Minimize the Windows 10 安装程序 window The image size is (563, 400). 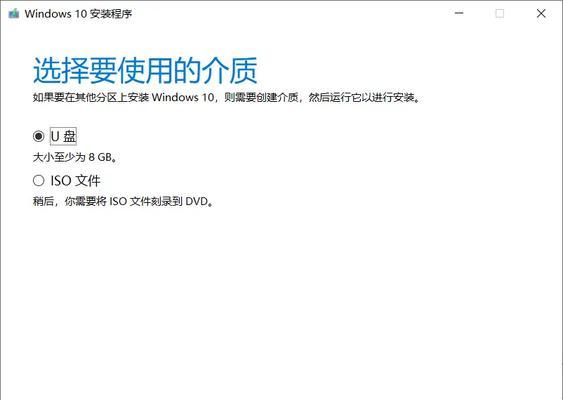click(459, 13)
